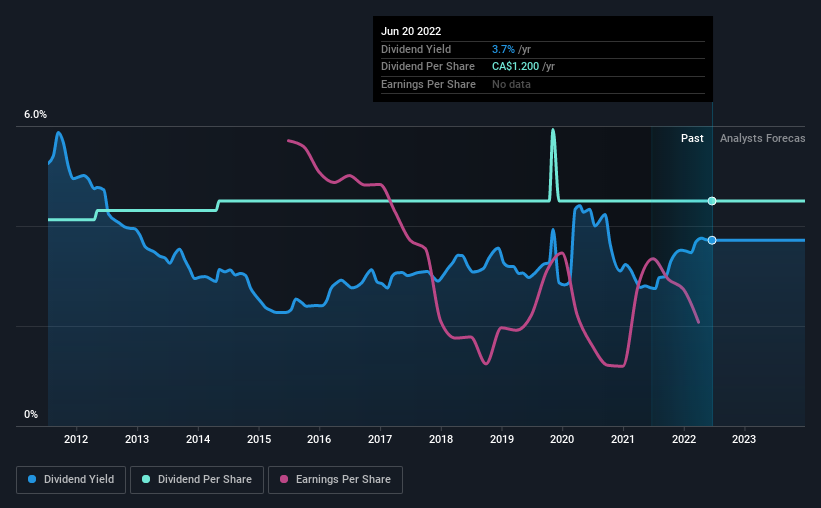Toggle the Dividend Per Share legend button
Image resolution: width=821 pixels, height=508 pixels.
197,480
